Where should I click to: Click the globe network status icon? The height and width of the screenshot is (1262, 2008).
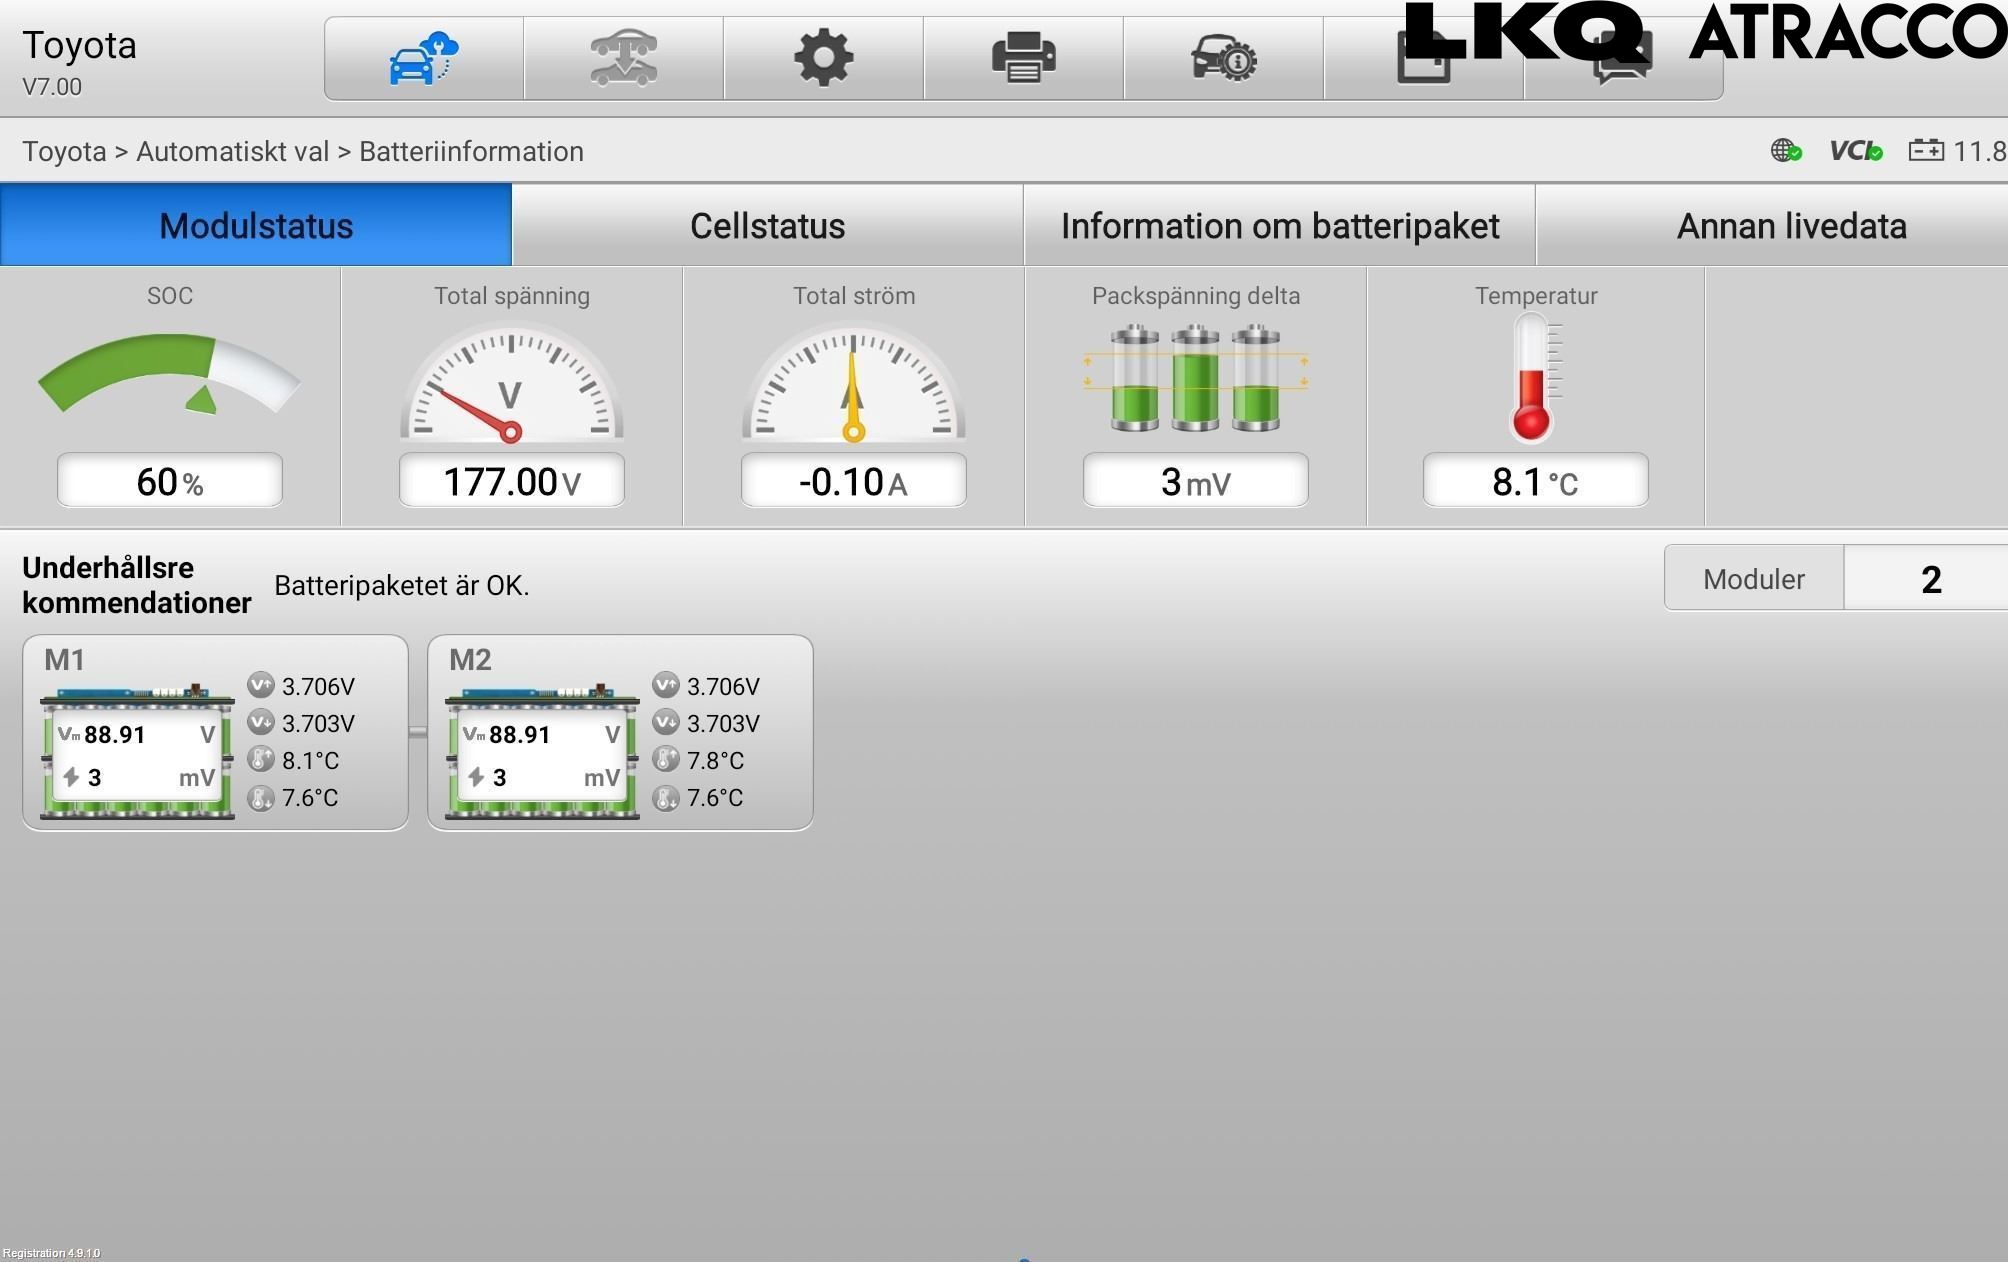coord(1786,151)
